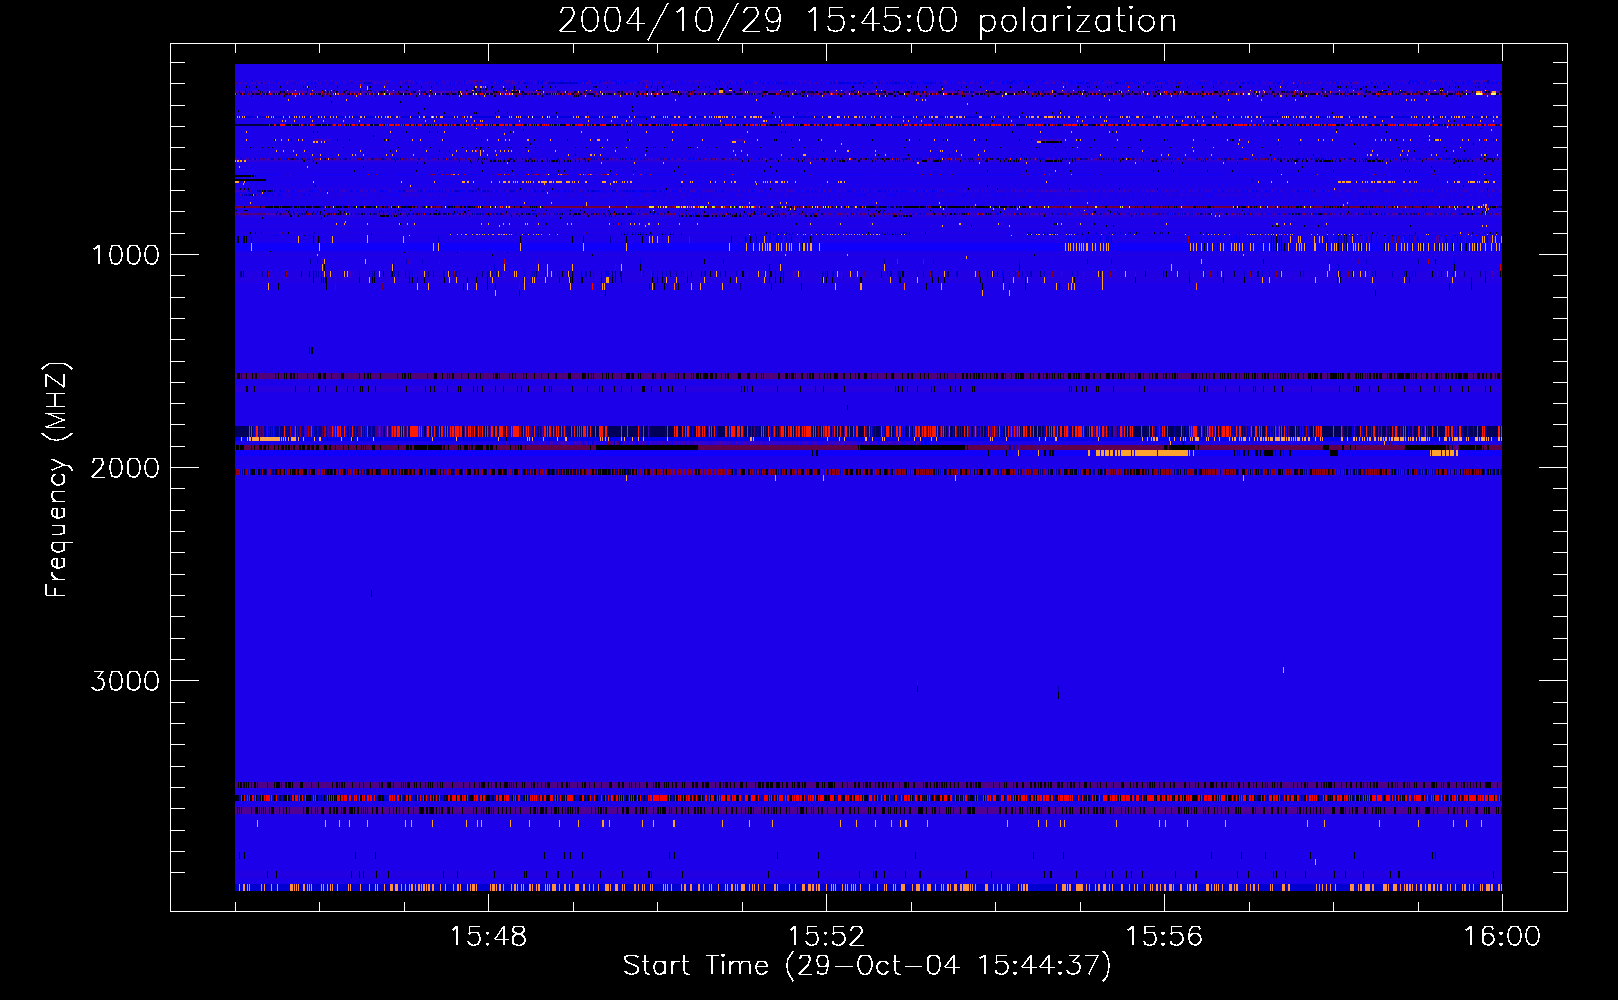Click the 15:56 time tick label

click(x=1164, y=937)
